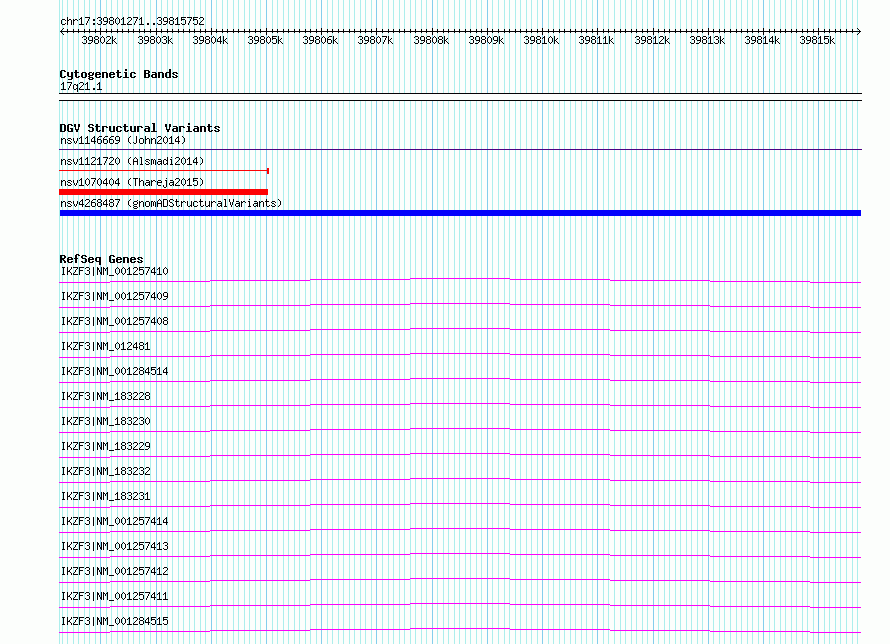The width and height of the screenshot is (890, 644).
Task: Click the thin red nsv1121720 variant line
Action: click(163, 170)
